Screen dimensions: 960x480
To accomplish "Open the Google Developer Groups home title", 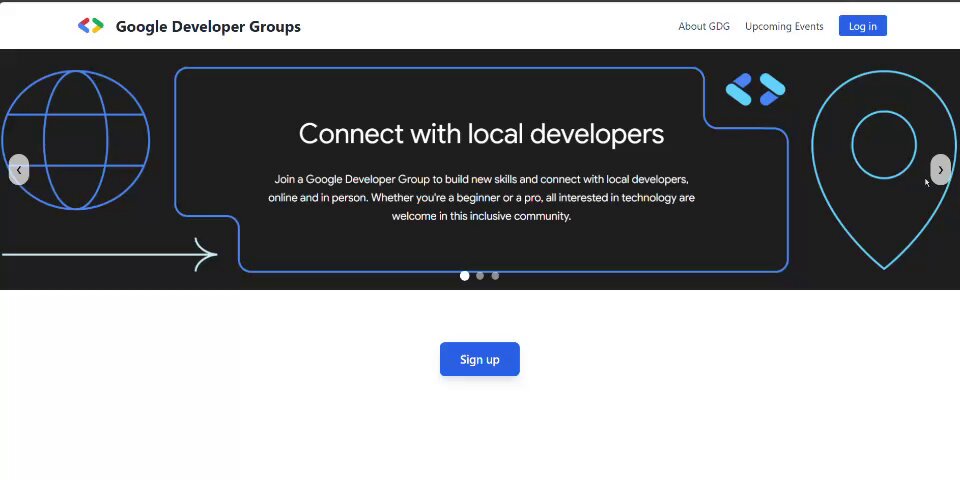I will click(x=208, y=26).
